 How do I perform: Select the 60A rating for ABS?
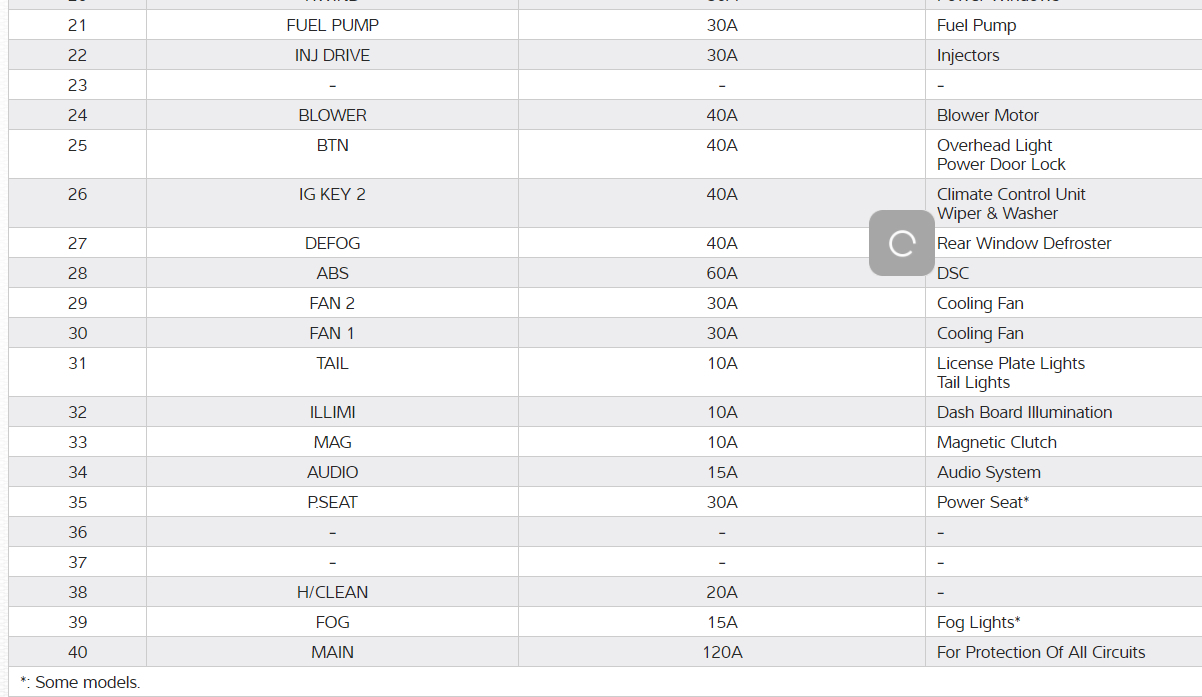(x=722, y=273)
